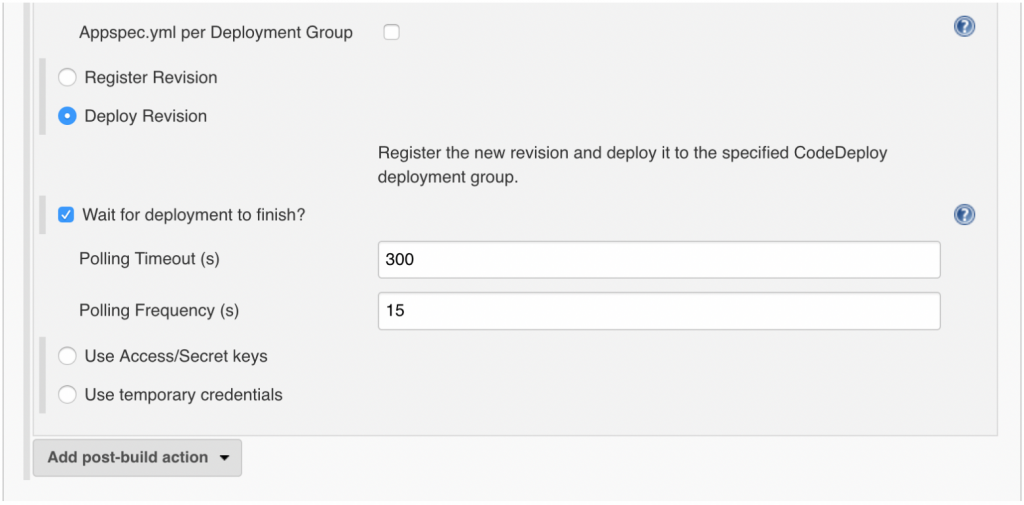Click the Appspec.yml per Deployment Group label
This screenshot has width=1024, height=505.
216,32
